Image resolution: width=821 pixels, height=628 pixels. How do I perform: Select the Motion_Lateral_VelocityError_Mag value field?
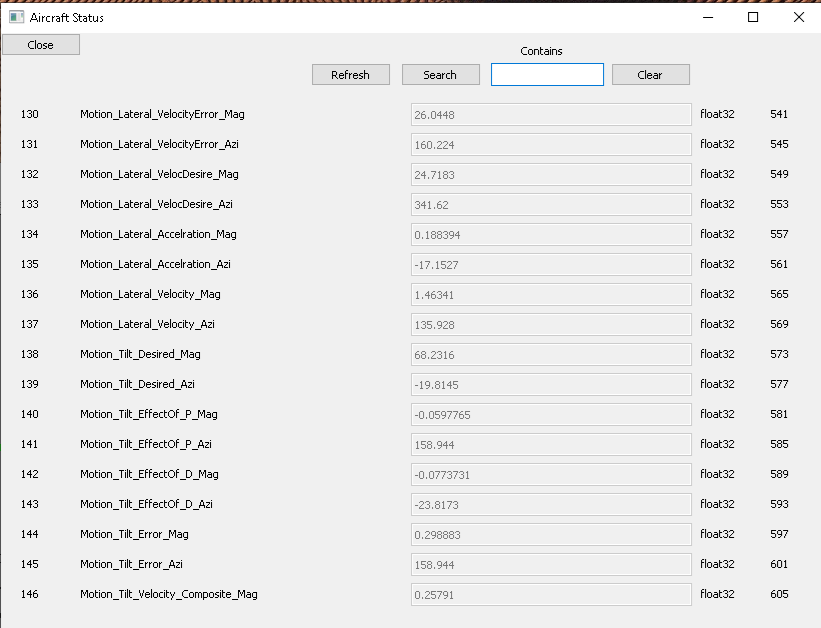tap(551, 115)
